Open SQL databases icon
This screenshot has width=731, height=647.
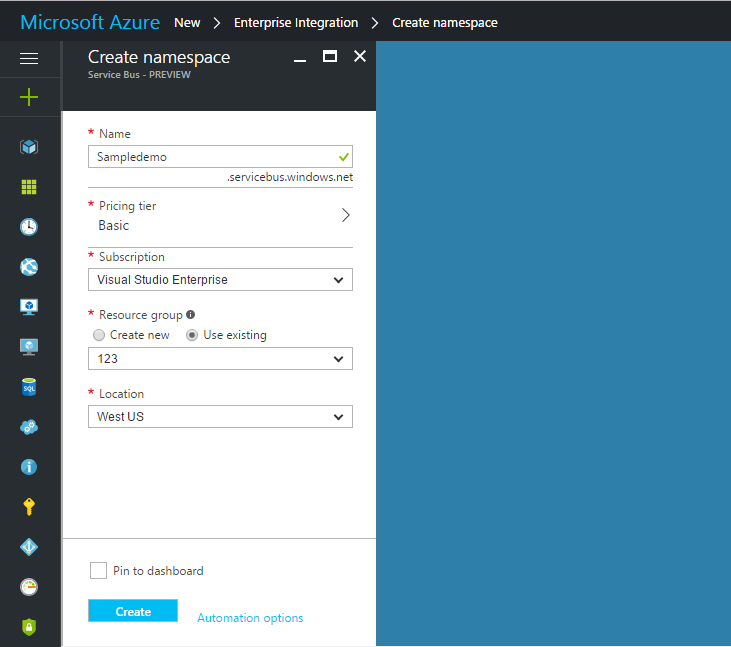pos(29,387)
